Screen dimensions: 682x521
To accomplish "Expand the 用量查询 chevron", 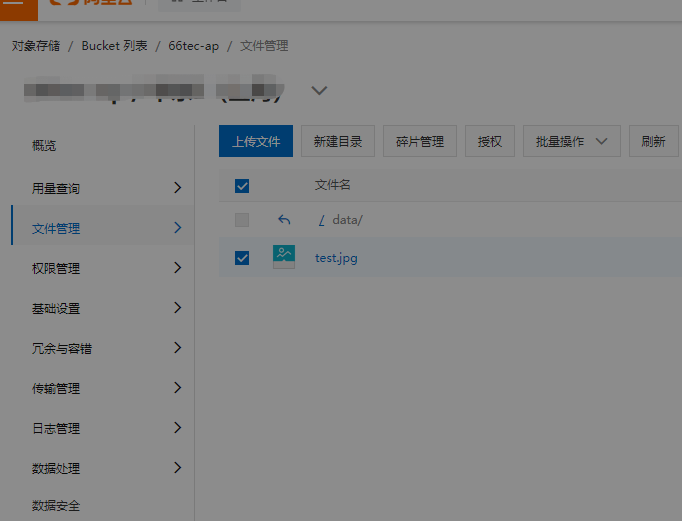I will tap(177, 187).
